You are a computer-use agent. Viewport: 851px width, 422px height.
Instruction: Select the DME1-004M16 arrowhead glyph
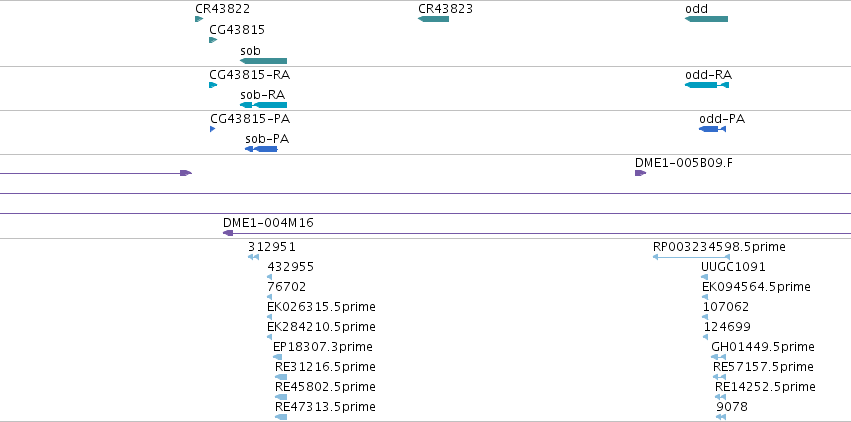coord(228,233)
